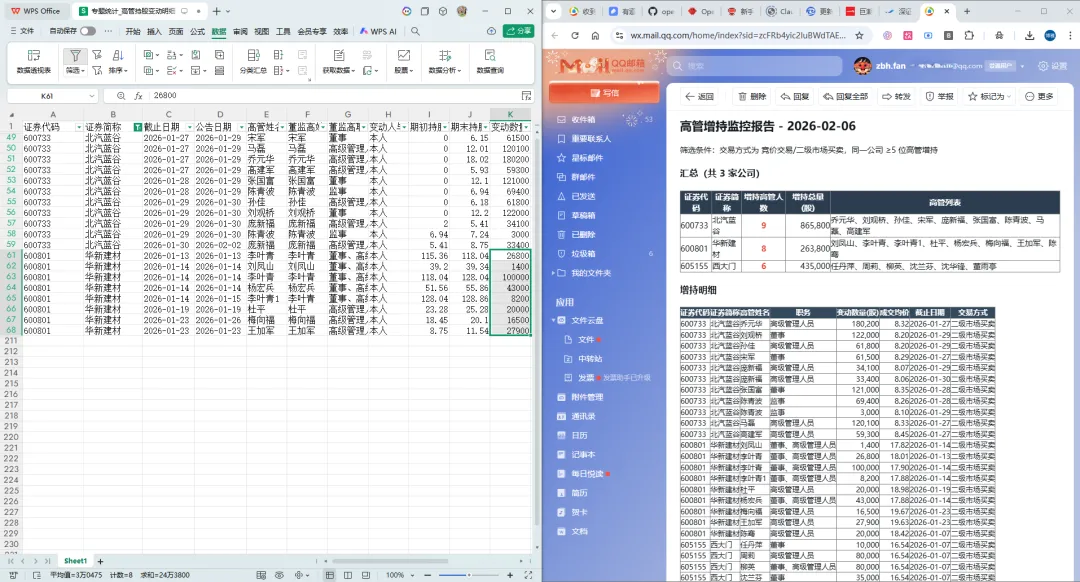Bookmark this page with the star icon
The image size is (1080, 582).
click(x=859, y=36)
